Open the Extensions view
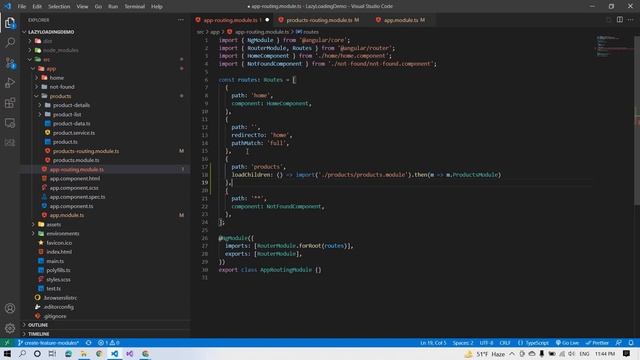Screen dimensions: 640x360 point(10,102)
